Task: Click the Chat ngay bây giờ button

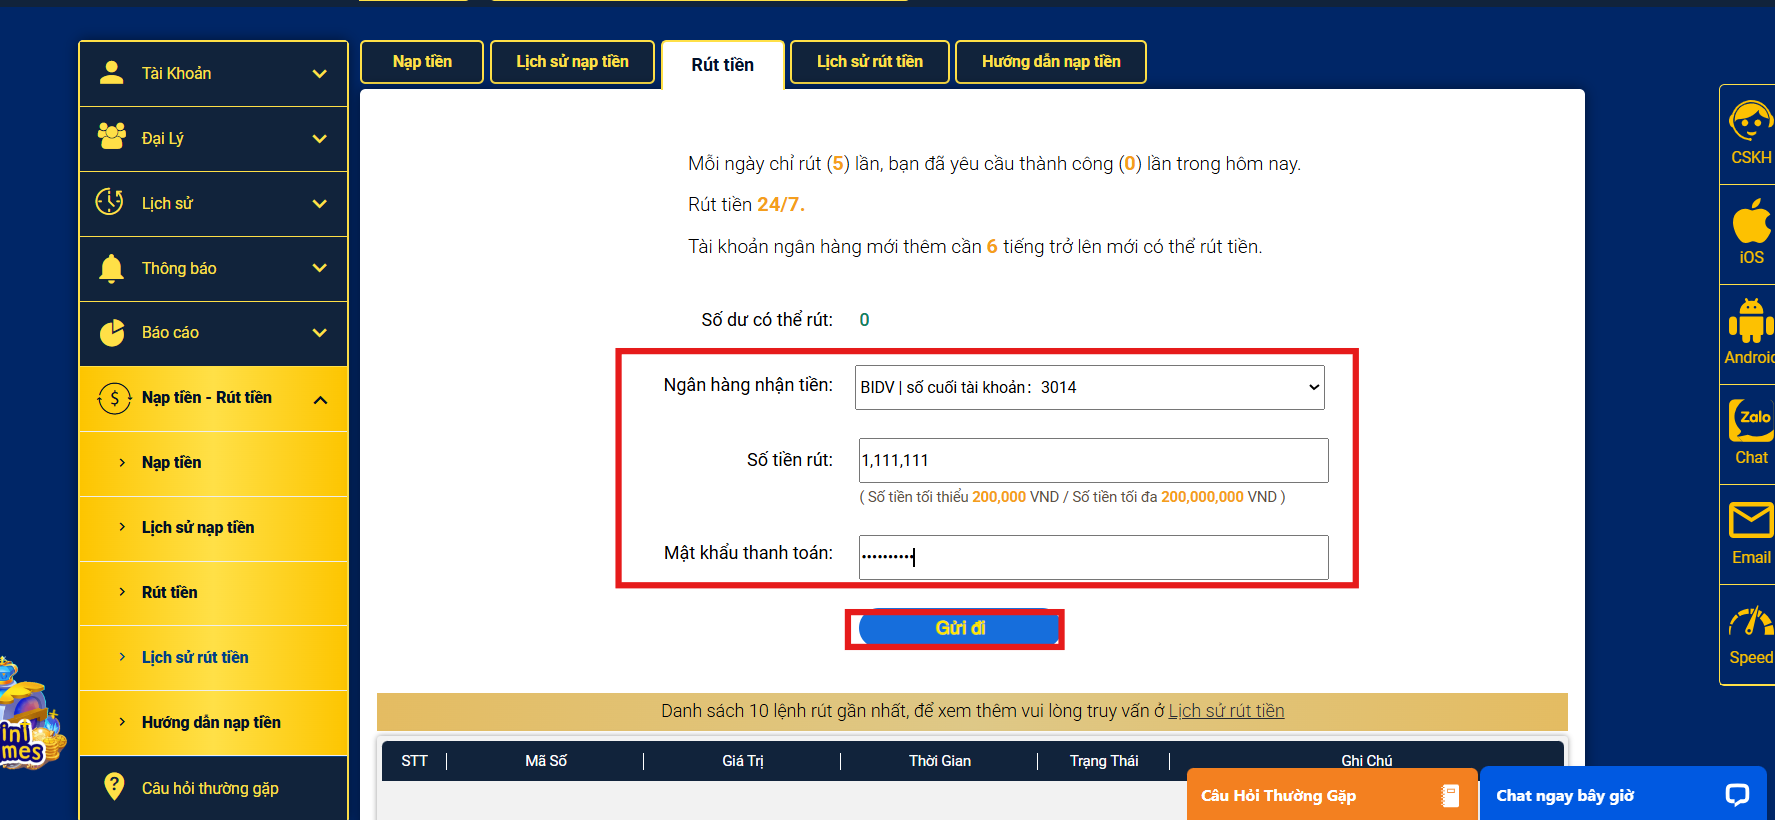Action: [x=1623, y=795]
